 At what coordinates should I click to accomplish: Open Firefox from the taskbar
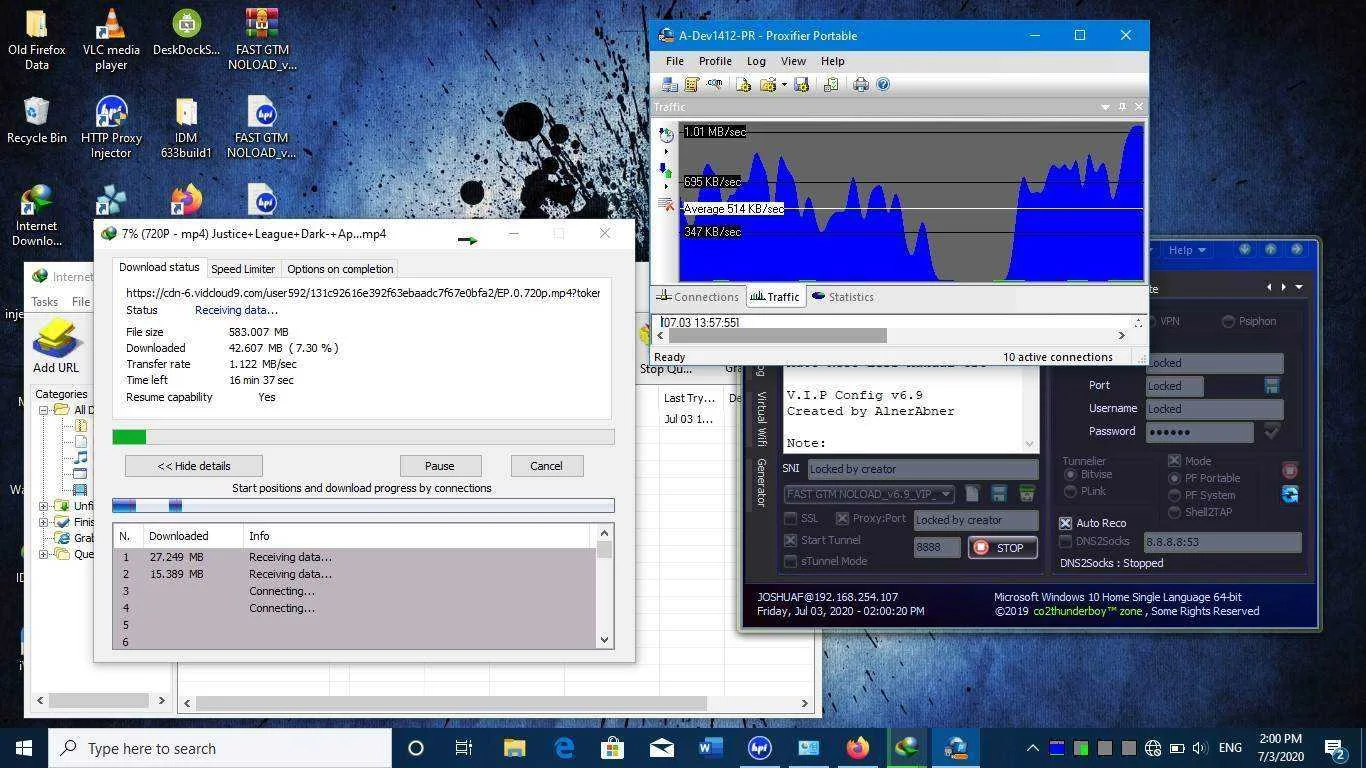tap(857, 748)
